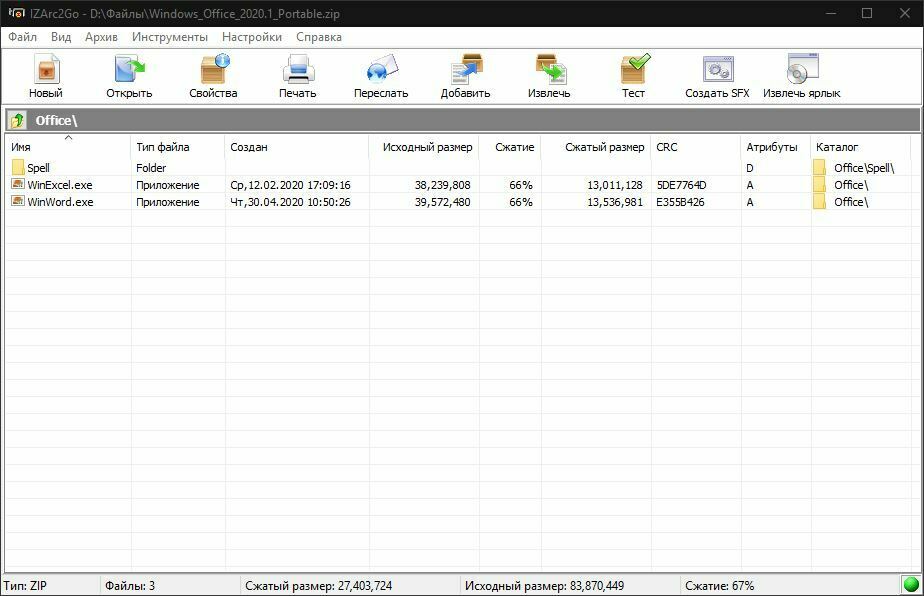The width and height of the screenshot is (924, 596).
Task: Click the Новый (New archive) toolbar icon
Action: pyautogui.click(x=45, y=72)
